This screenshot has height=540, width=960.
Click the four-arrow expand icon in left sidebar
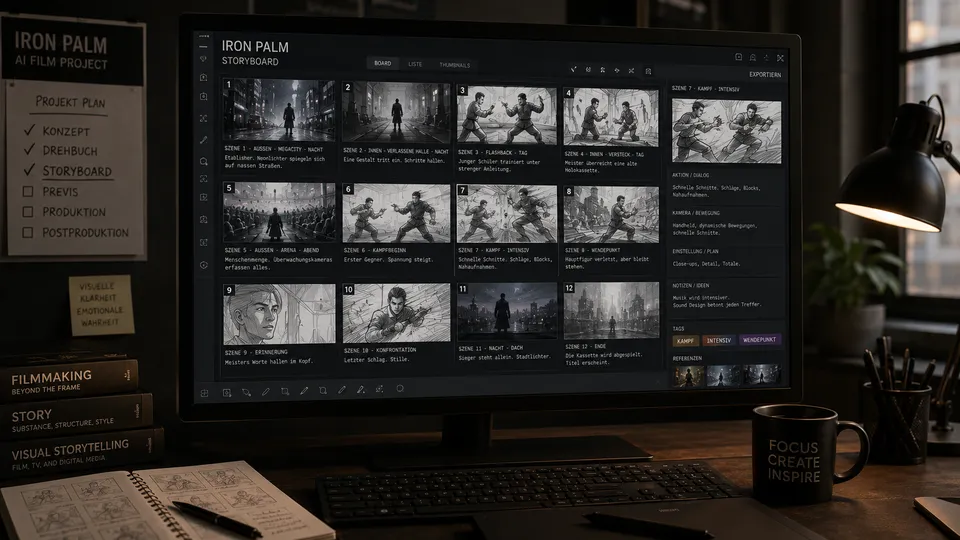tap(204, 118)
